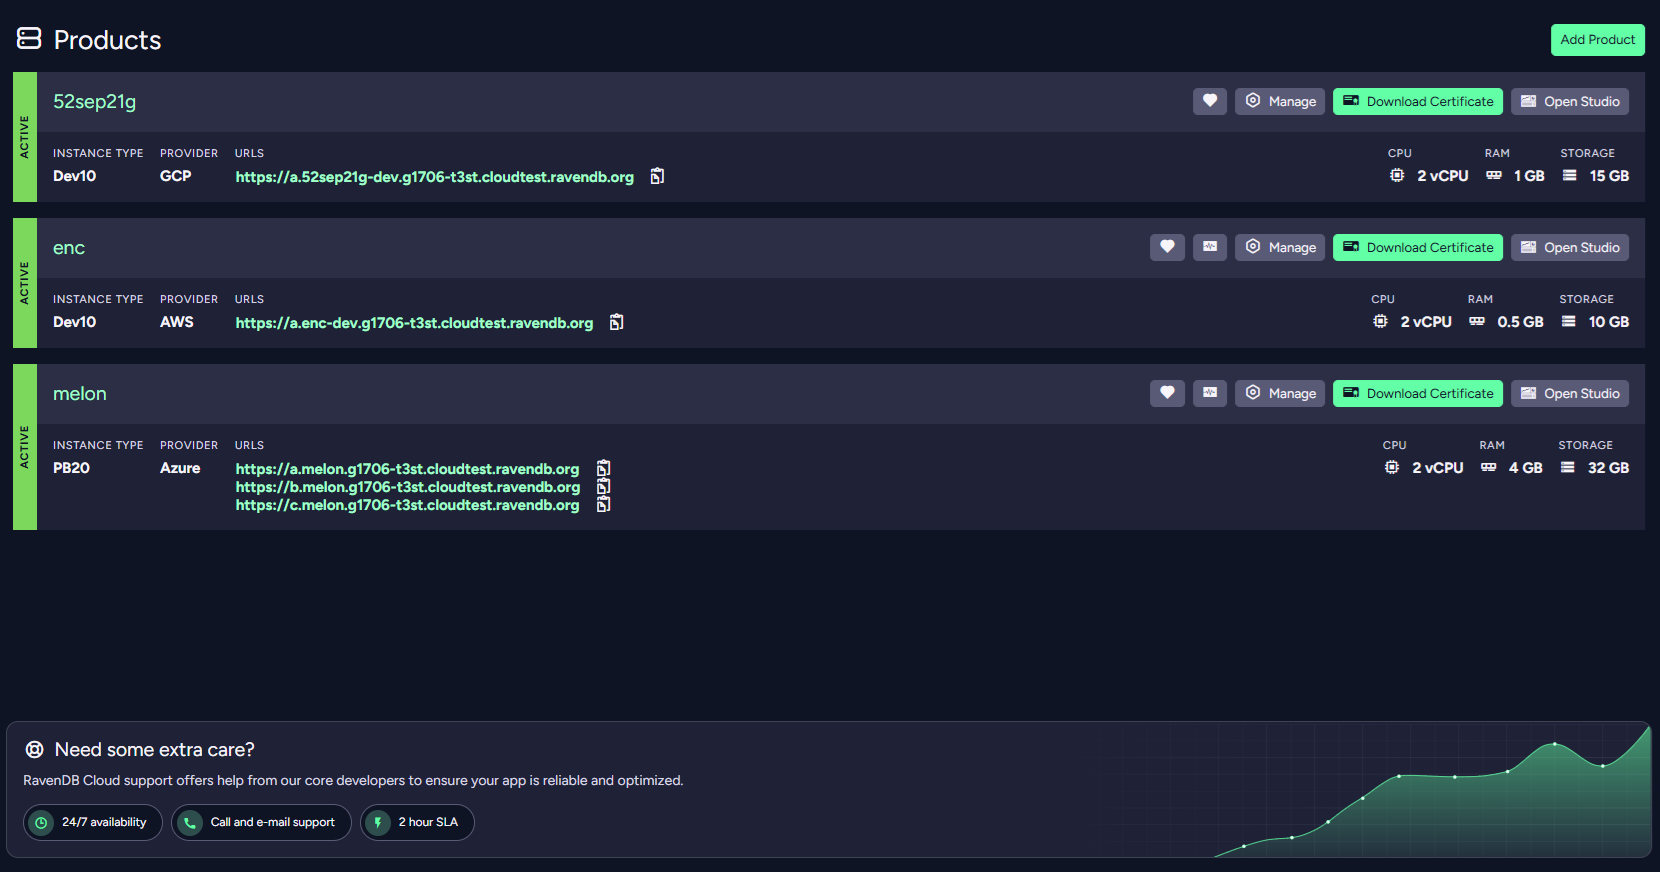Click the ACTIVE status strip for melon
The height and width of the screenshot is (872, 1660).
[25, 447]
